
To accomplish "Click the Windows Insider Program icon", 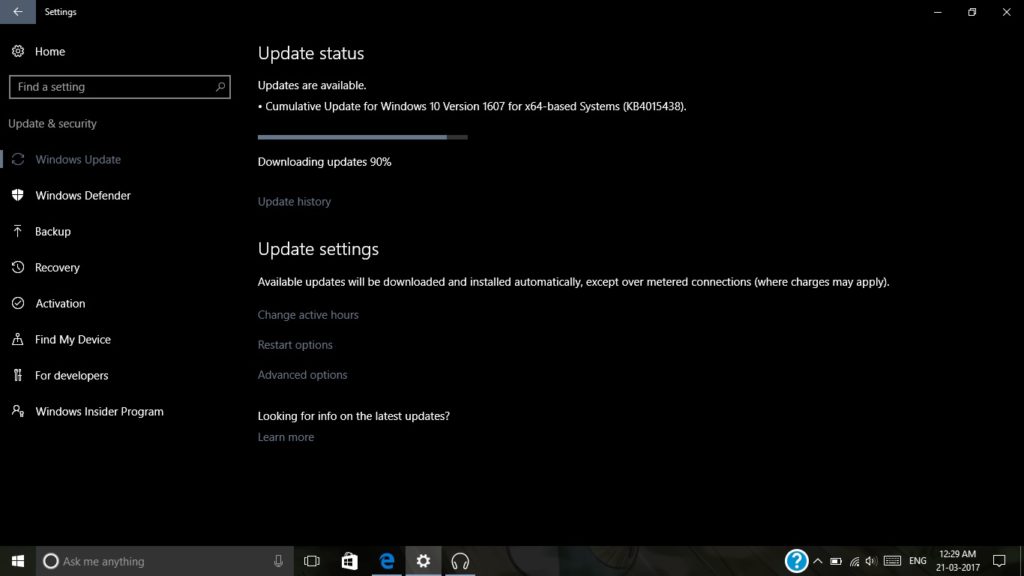I will 18,411.
